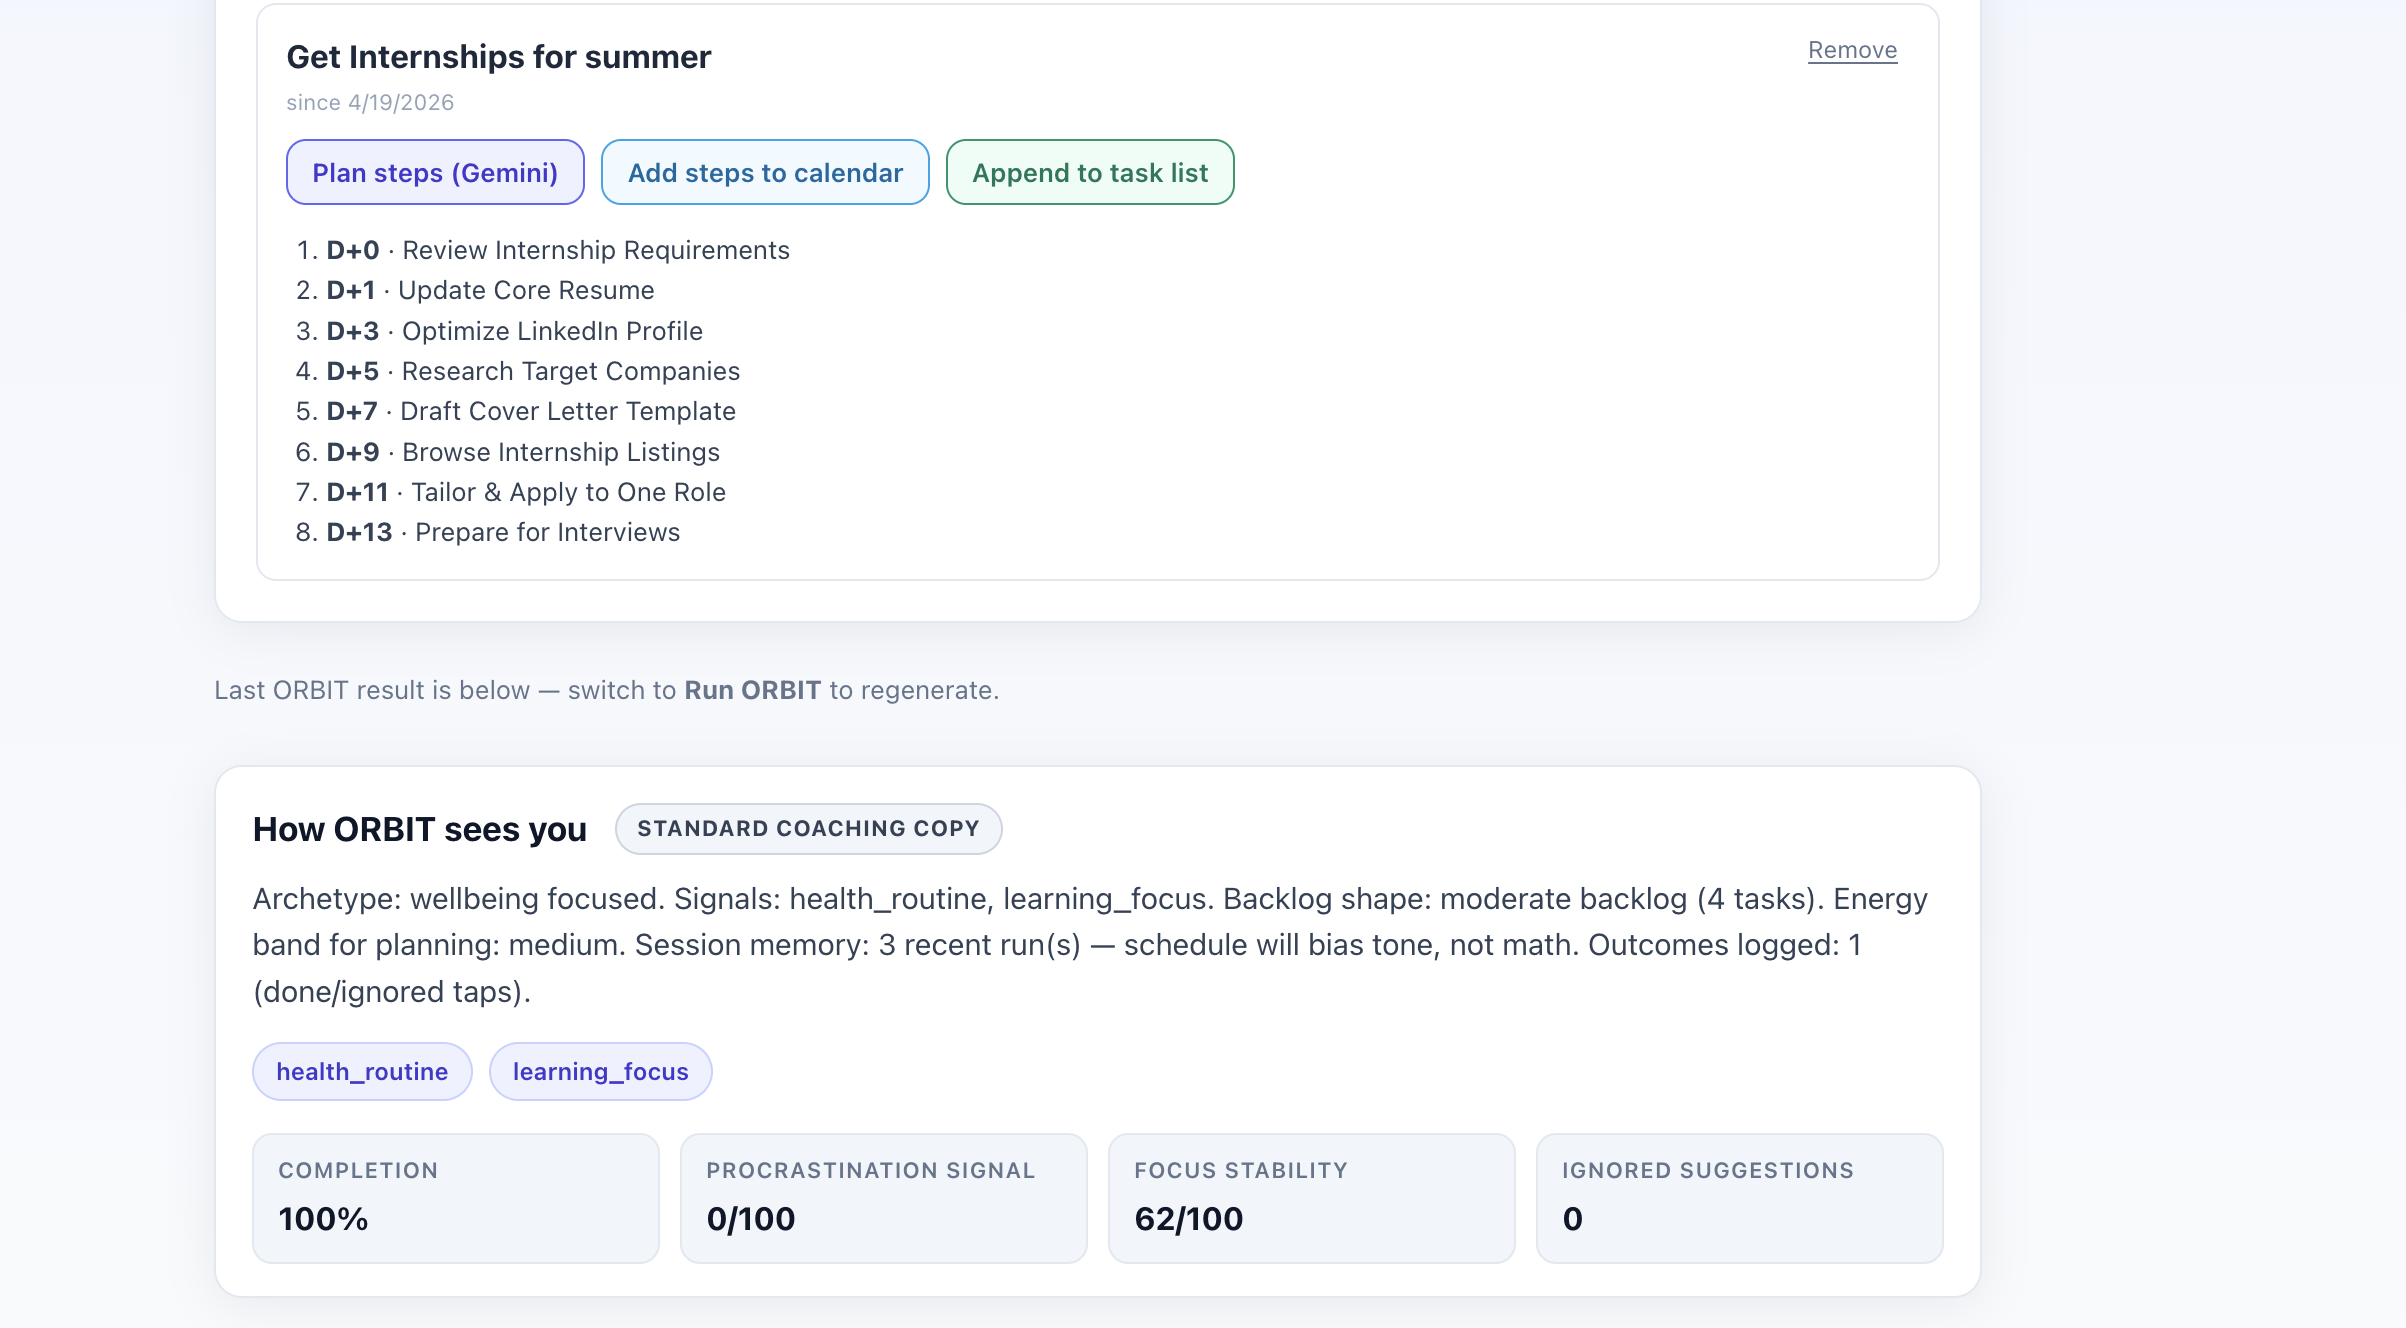Click the Get Internships for summer title
Viewport: 2406px width, 1328px height.
point(498,57)
